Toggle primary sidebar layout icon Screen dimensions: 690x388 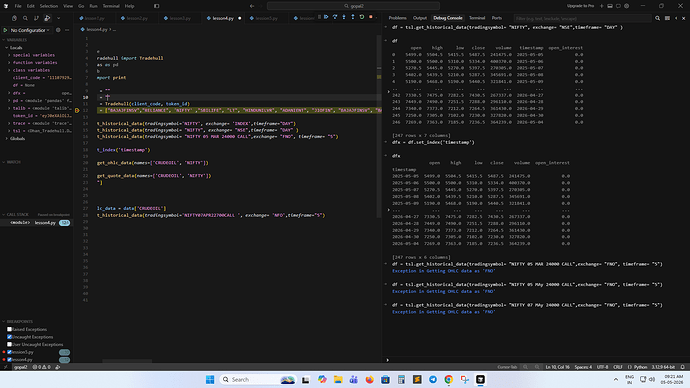156,6
